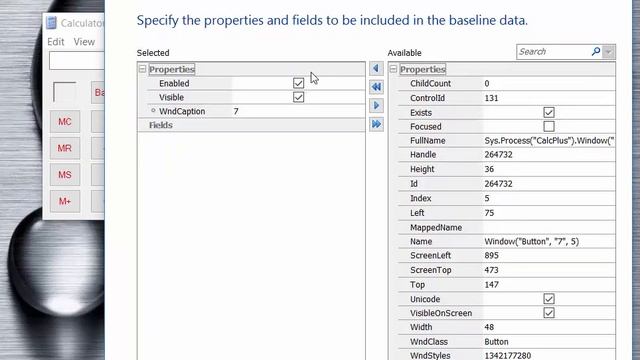Select the MappedName property
Viewport: 640px width, 360px height.
click(x=436, y=227)
